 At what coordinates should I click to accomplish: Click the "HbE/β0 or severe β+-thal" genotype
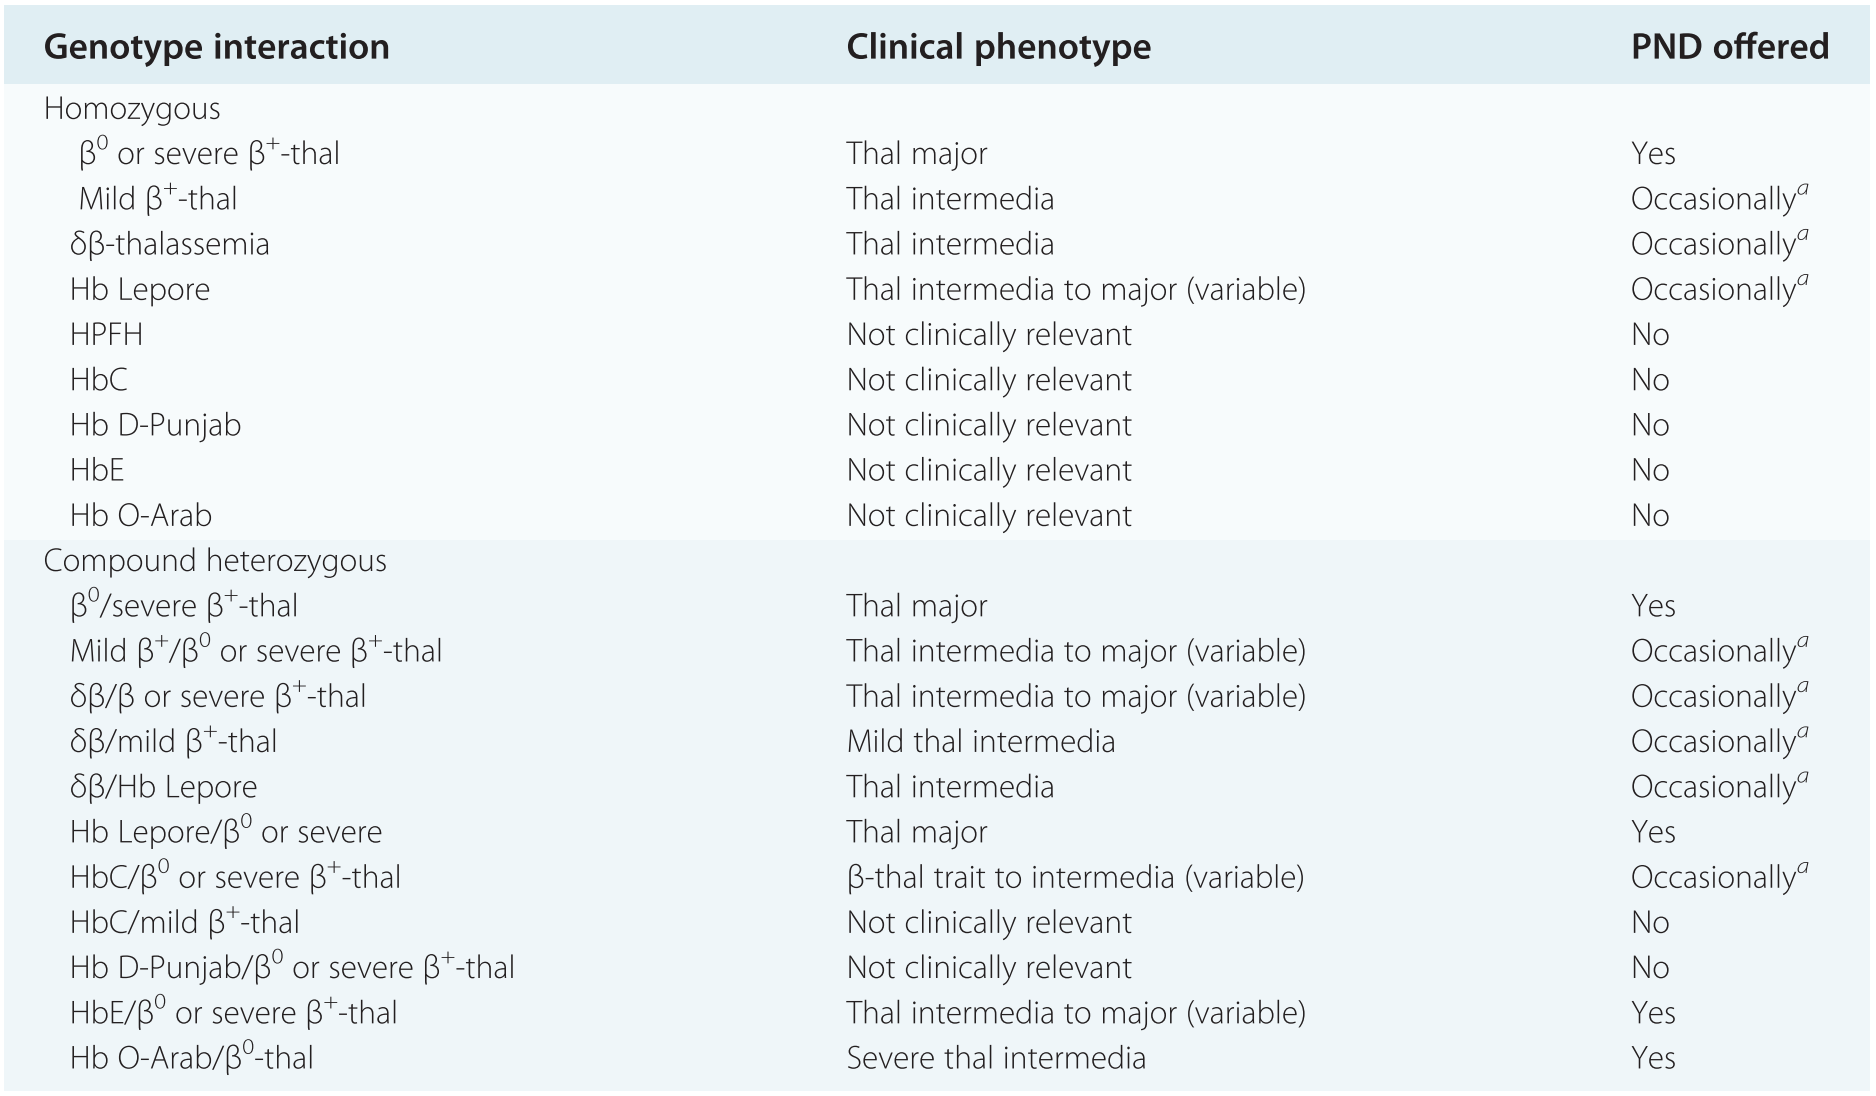click(233, 1013)
